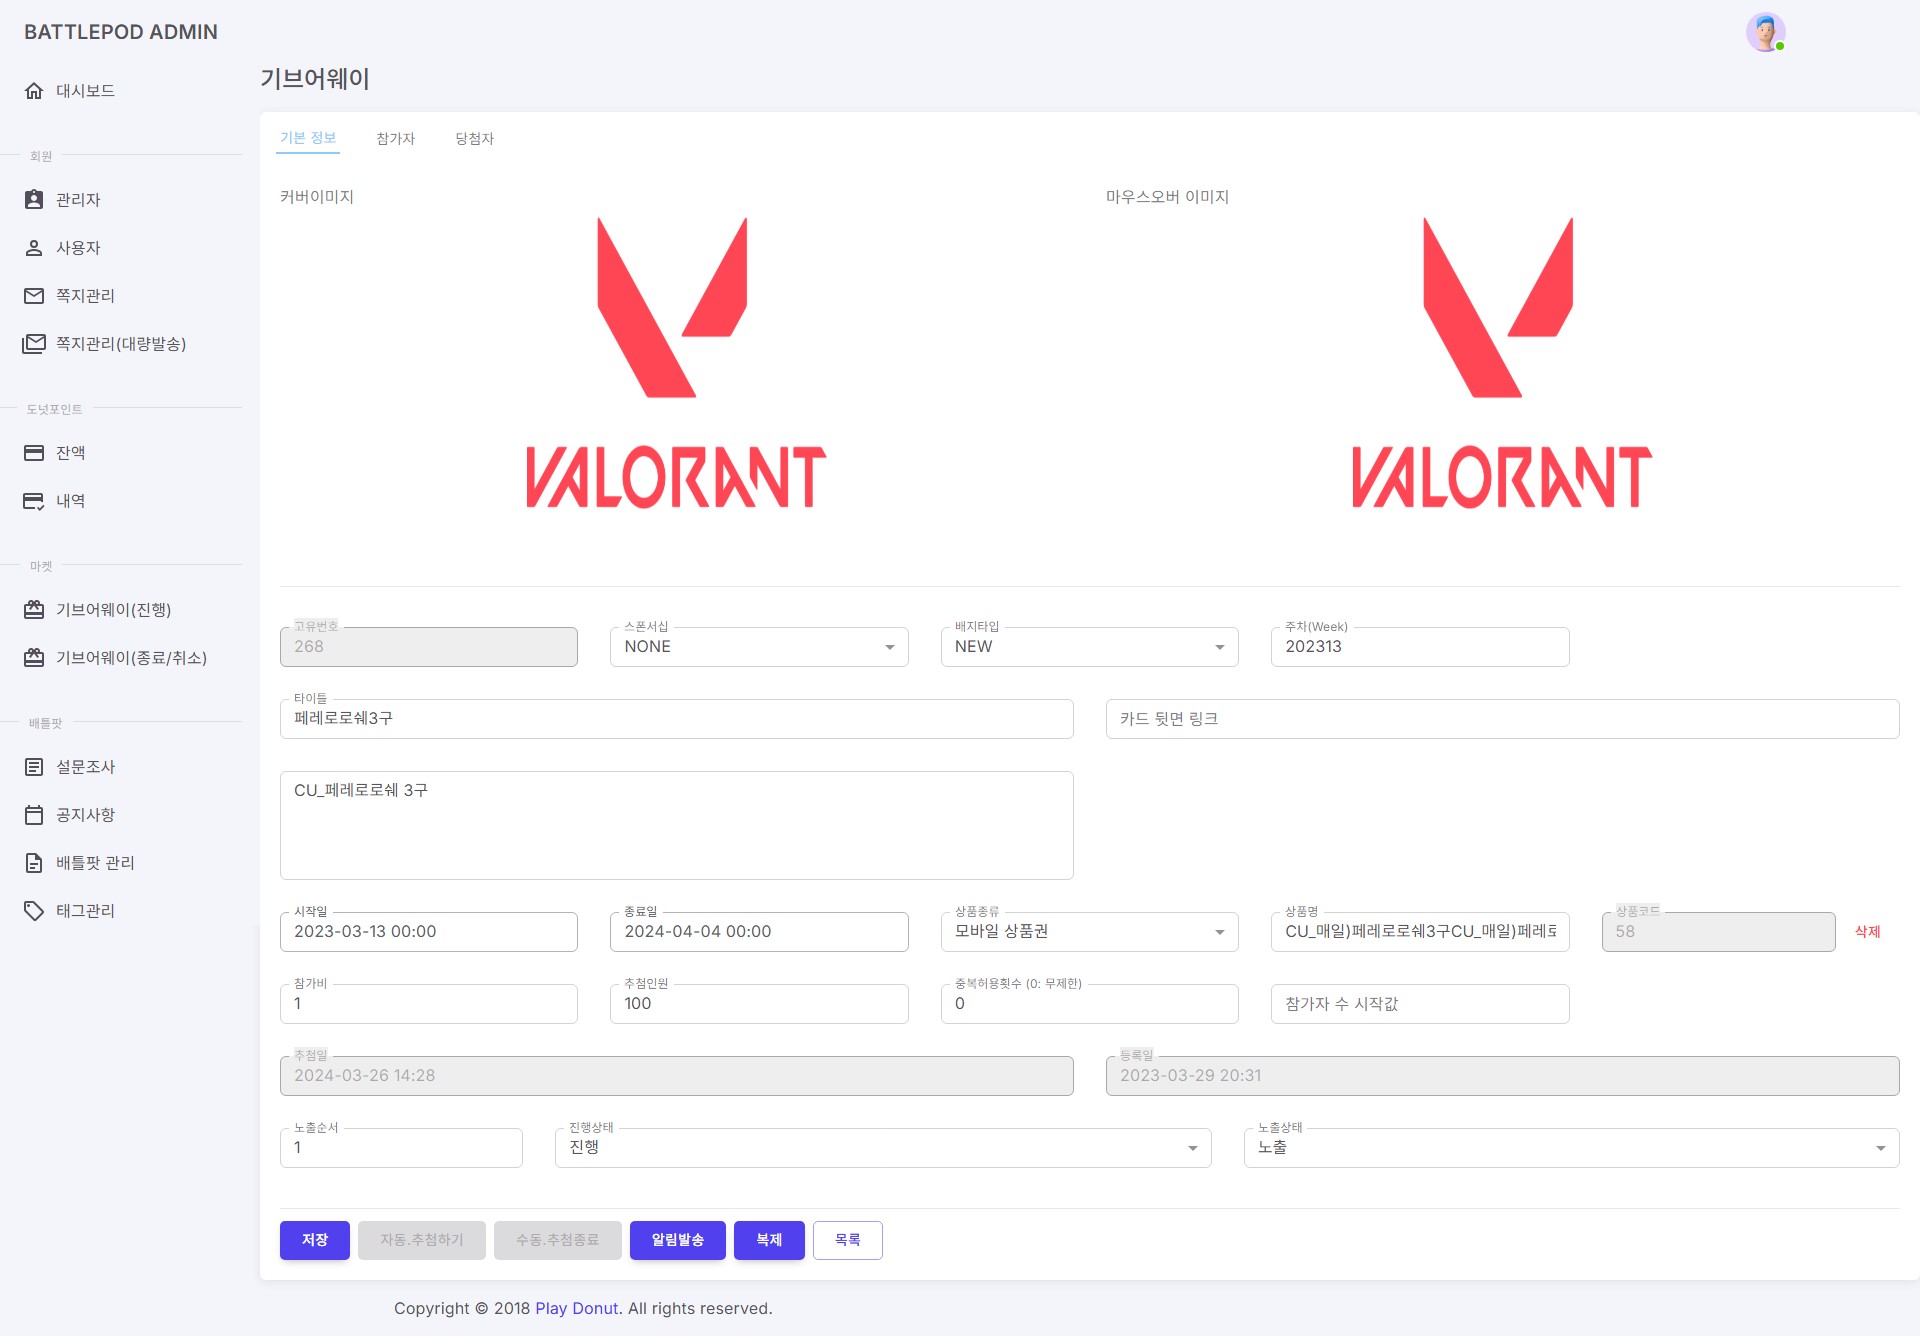Click the dashboard home icon
Screen dimensions: 1920x1336
(34, 91)
